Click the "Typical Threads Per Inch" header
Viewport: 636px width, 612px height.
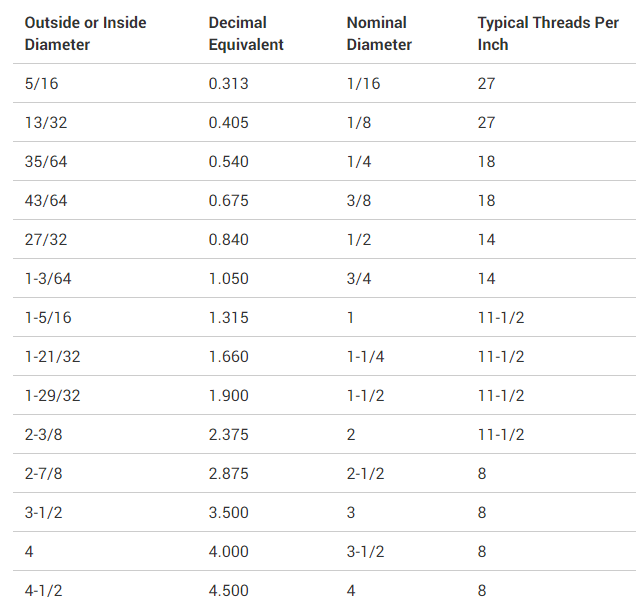pos(548,34)
